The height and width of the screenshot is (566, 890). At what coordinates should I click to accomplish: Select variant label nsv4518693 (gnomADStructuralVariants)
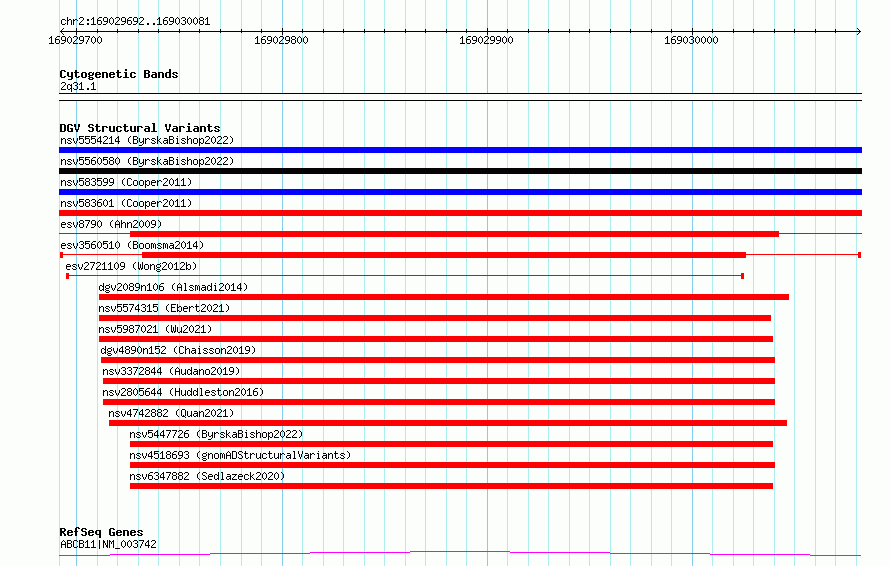click(x=240, y=455)
